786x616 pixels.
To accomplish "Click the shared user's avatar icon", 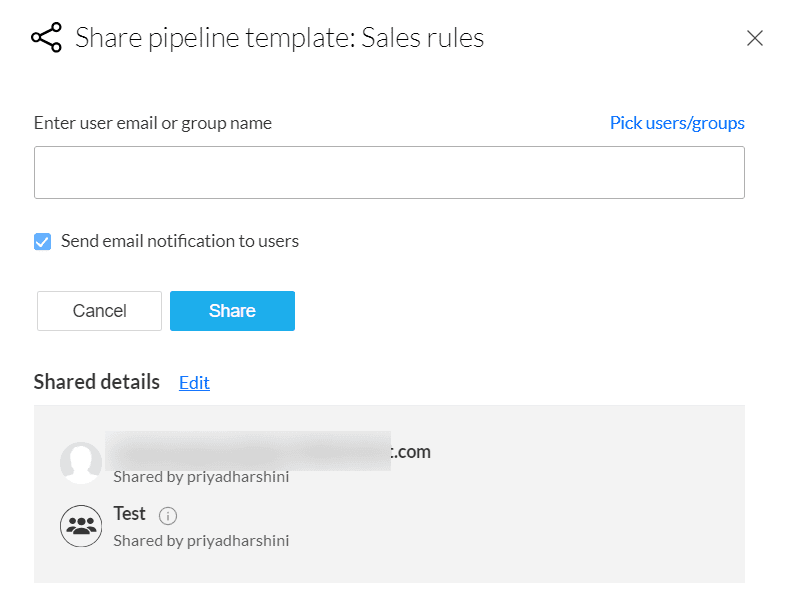I will coord(81,463).
